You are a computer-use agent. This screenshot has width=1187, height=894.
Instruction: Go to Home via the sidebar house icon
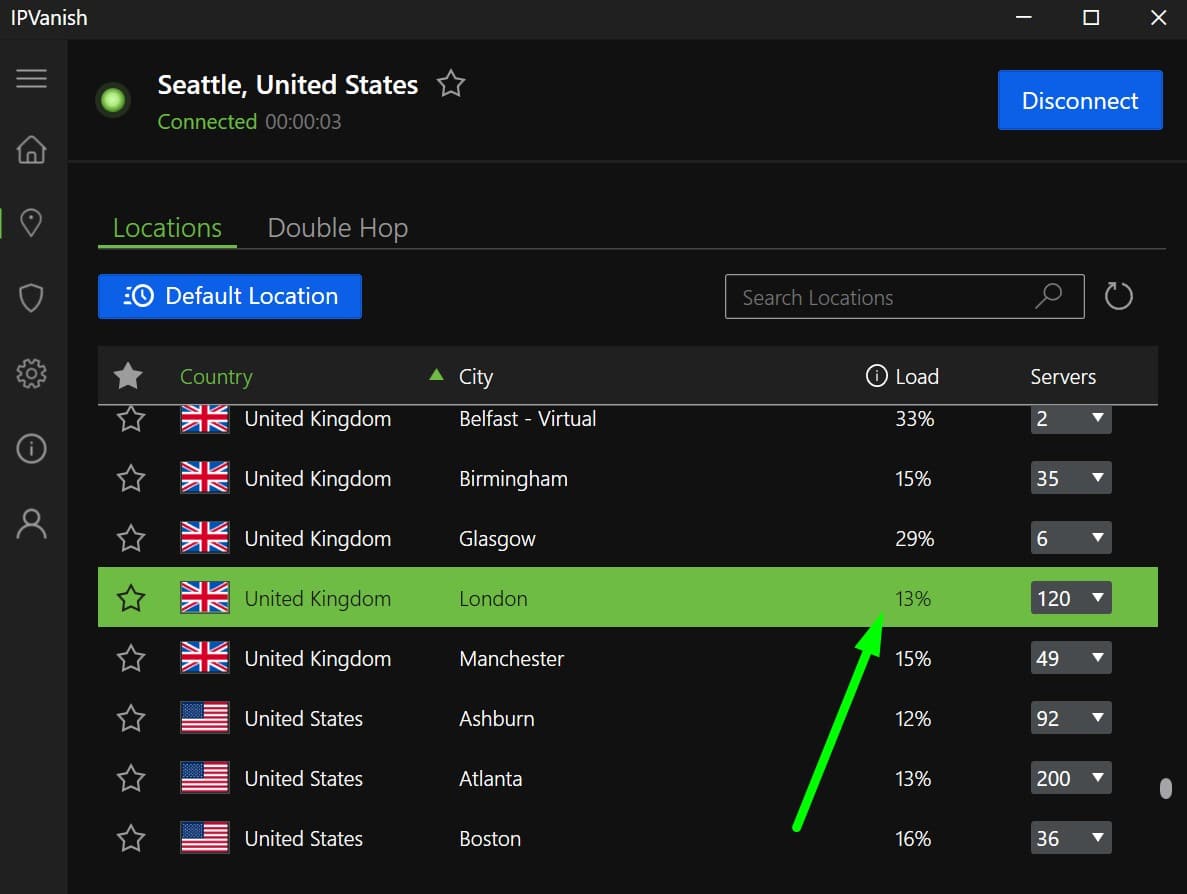31,149
